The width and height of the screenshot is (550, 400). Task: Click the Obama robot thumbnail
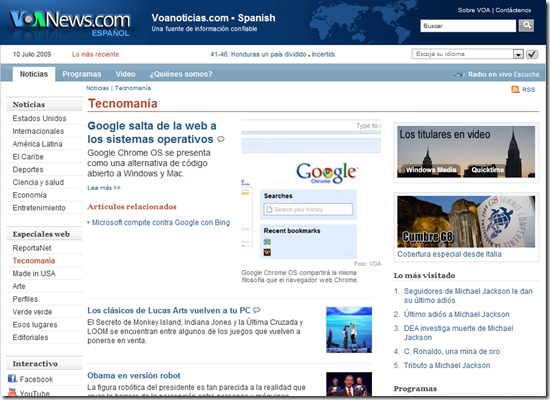click(349, 384)
